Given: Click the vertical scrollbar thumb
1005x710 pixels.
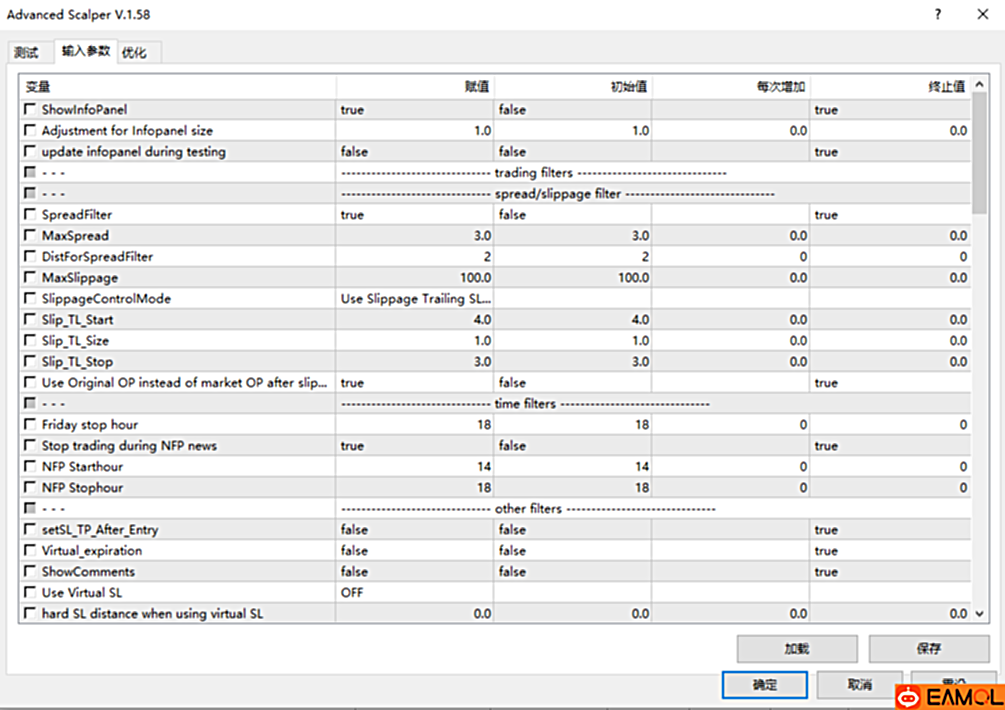Looking at the screenshot, I should (979, 153).
